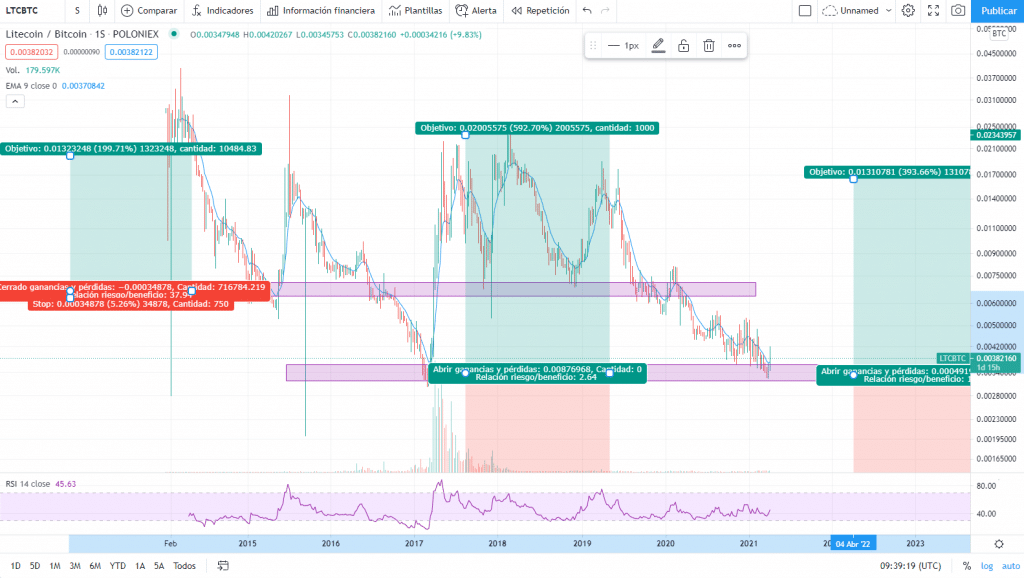Toggle the drawing lock icon
Image resolution: width=1024 pixels, height=578 pixels.
(x=683, y=46)
